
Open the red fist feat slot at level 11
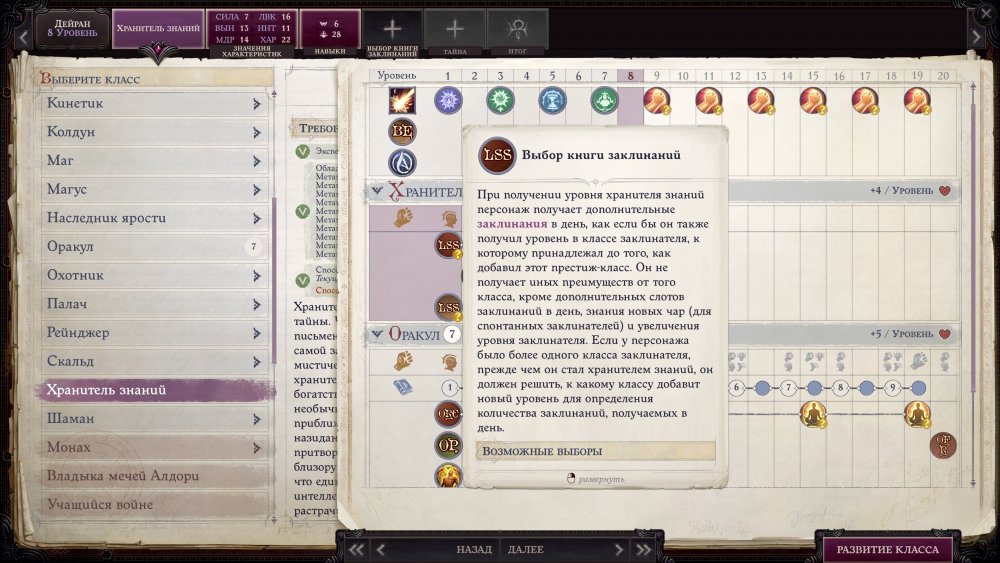709,101
